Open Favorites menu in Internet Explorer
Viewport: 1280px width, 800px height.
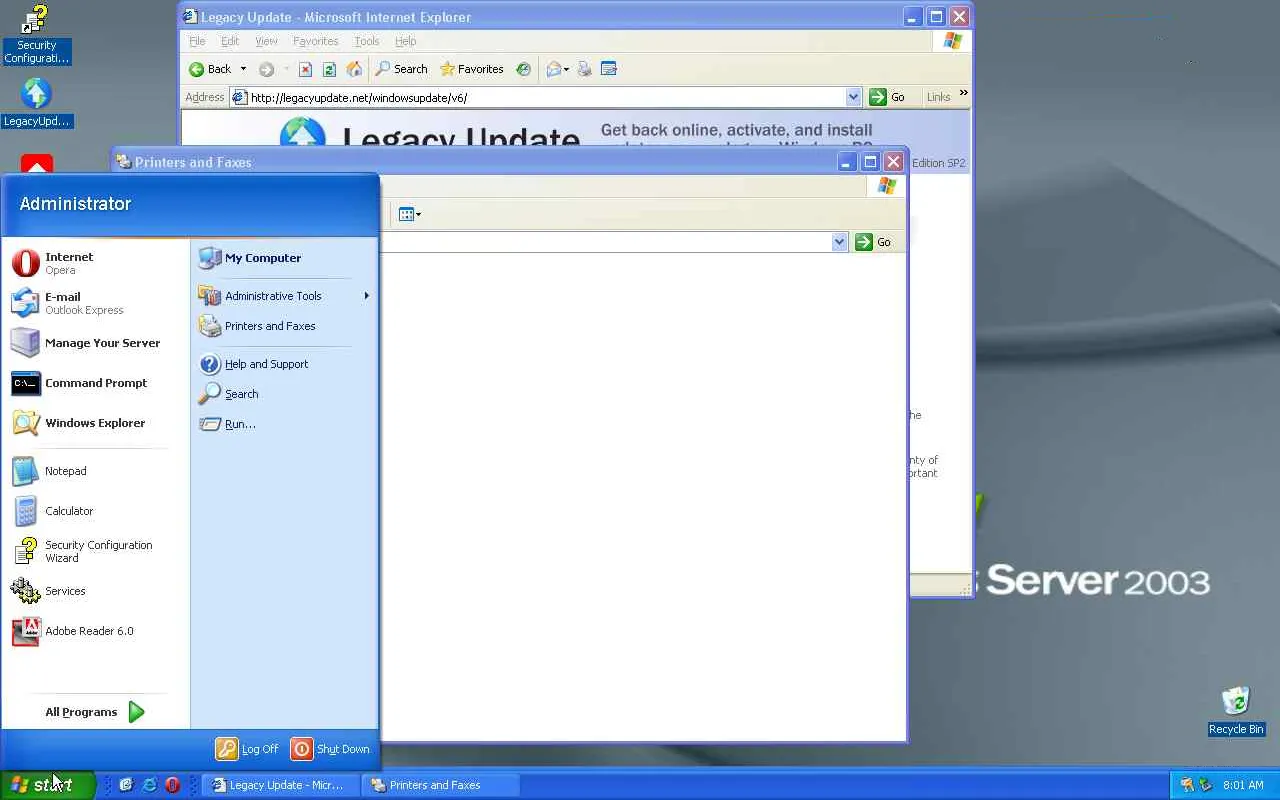(x=315, y=41)
